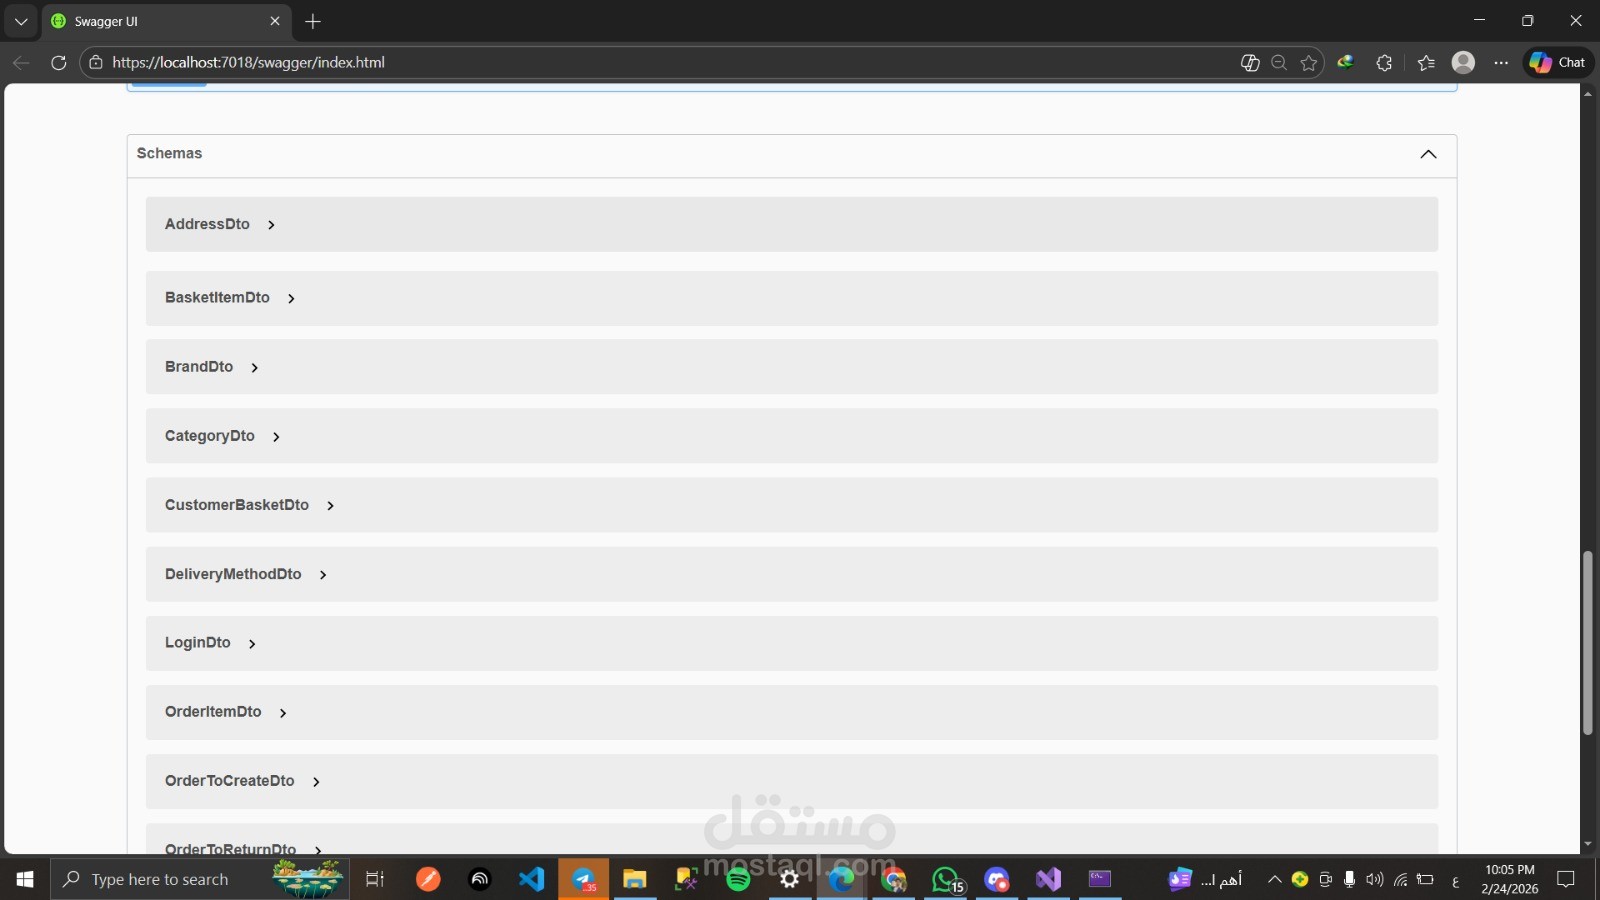
Task: View site information lock icon
Action: point(96,62)
